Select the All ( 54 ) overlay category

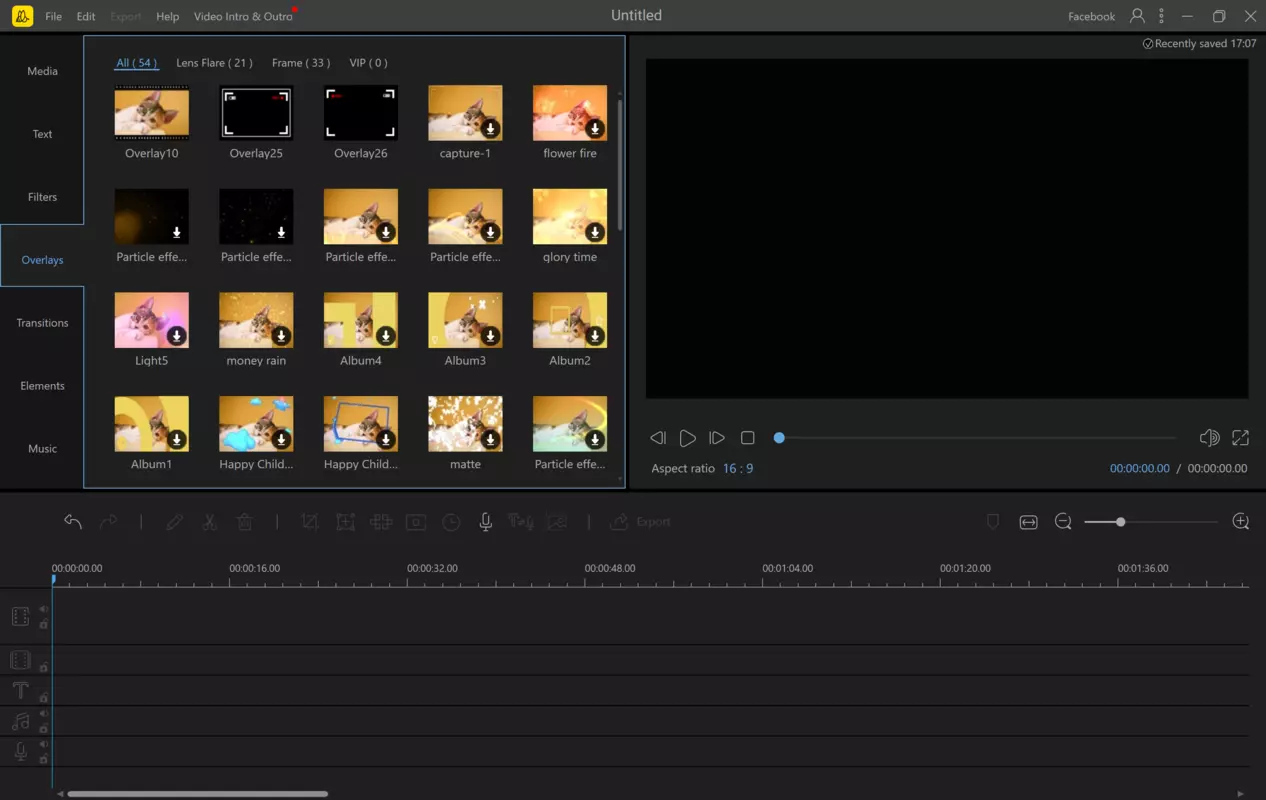pyautogui.click(x=136, y=63)
